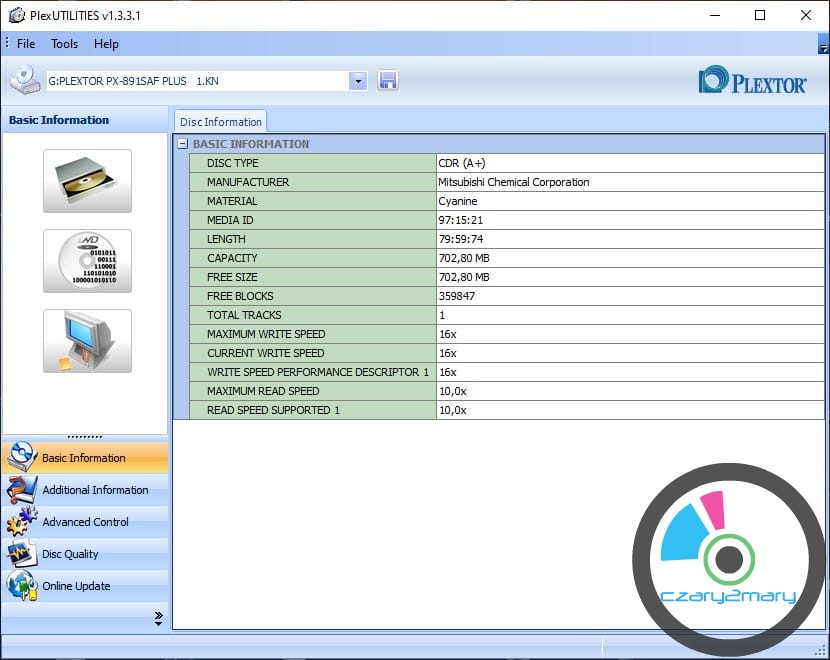Click the optical drive tray icon button
This screenshot has height=660, width=830.
87,181
